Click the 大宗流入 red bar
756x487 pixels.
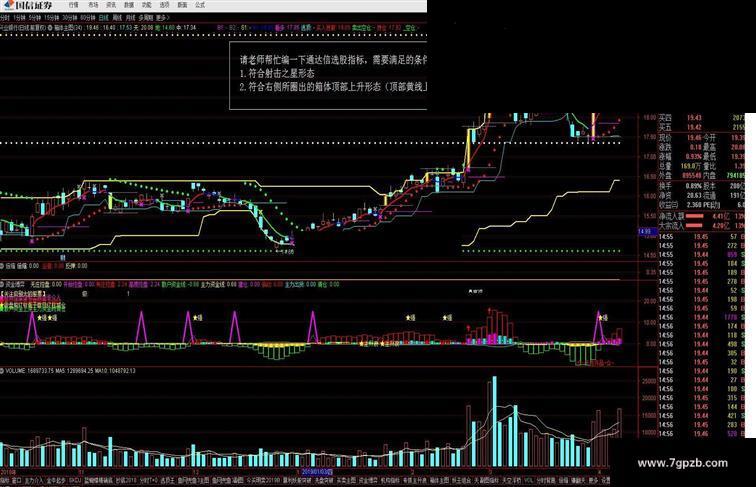point(694,225)
